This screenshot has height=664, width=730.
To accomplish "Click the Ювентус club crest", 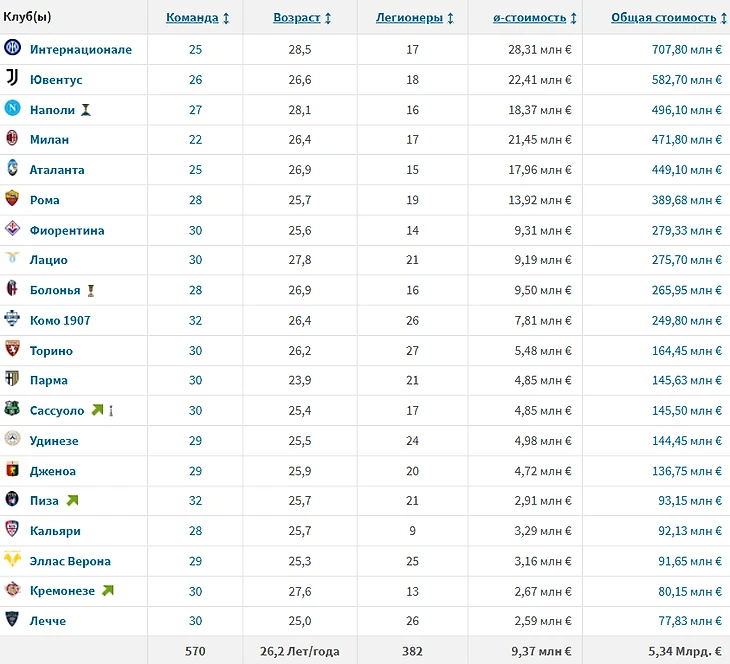I will [x=13, y=77].
